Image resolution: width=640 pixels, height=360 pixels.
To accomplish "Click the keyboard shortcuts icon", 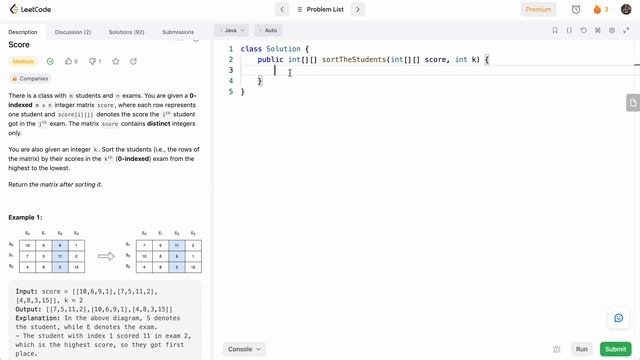I will [598, 30].
